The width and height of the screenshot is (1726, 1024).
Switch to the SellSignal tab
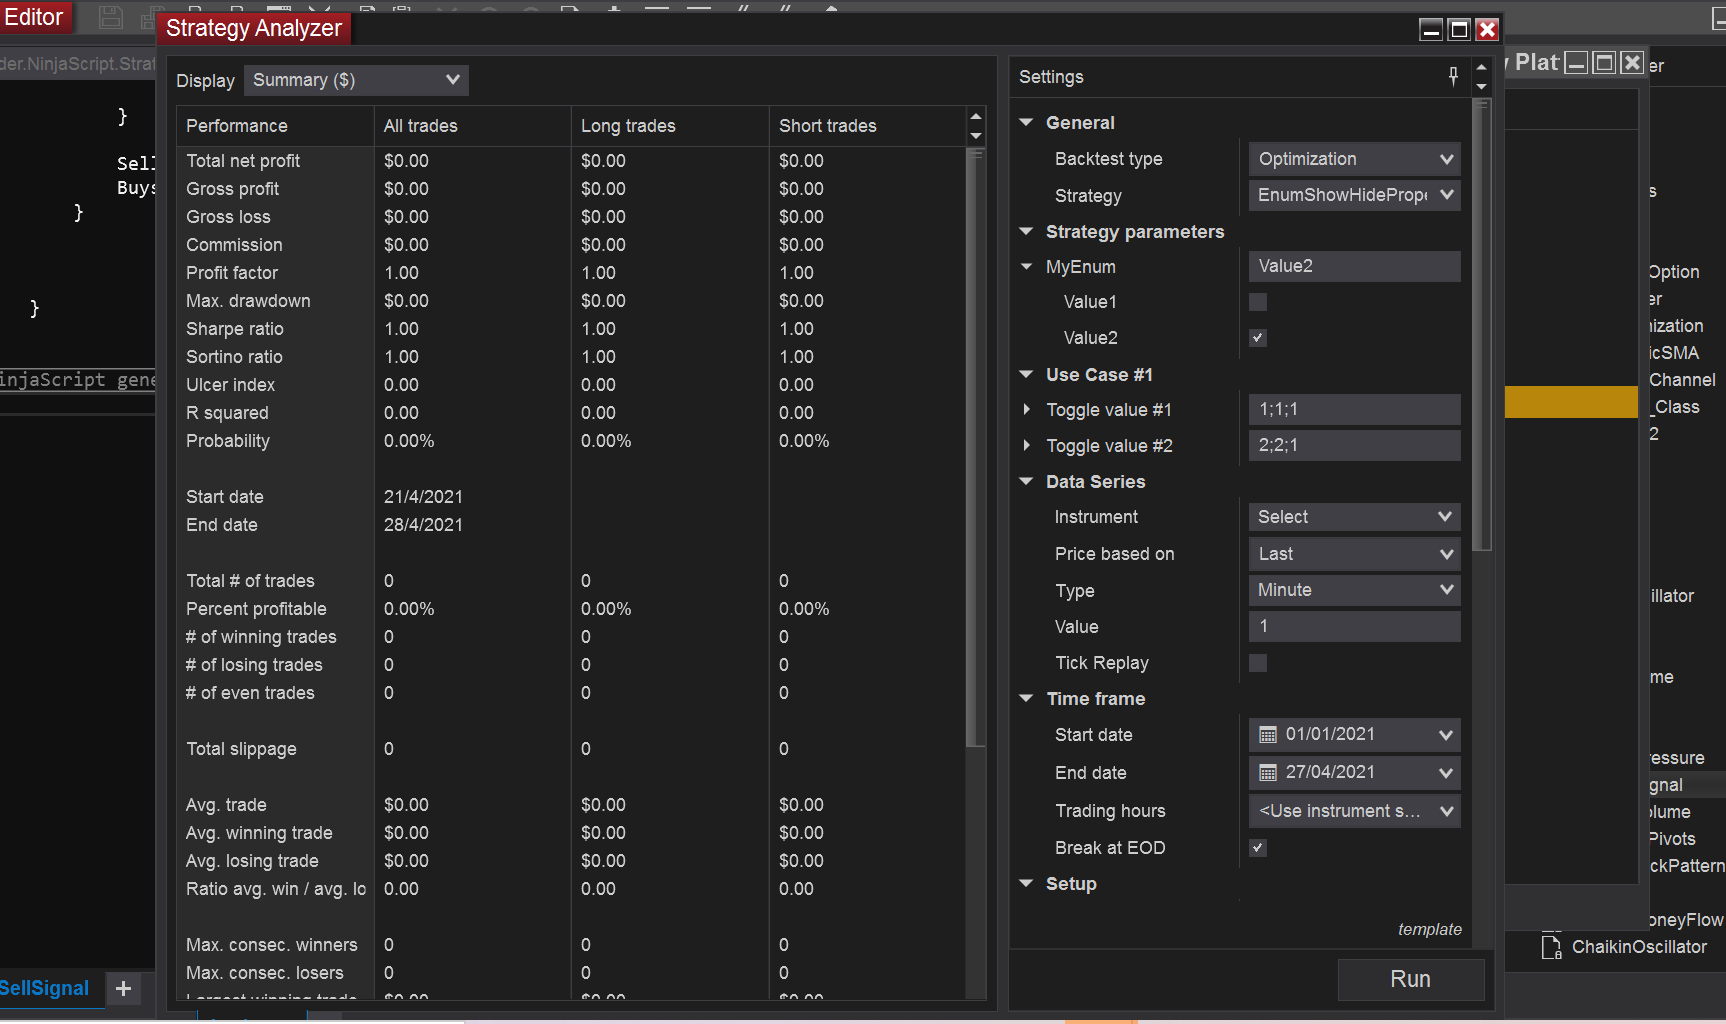[45, 988]
